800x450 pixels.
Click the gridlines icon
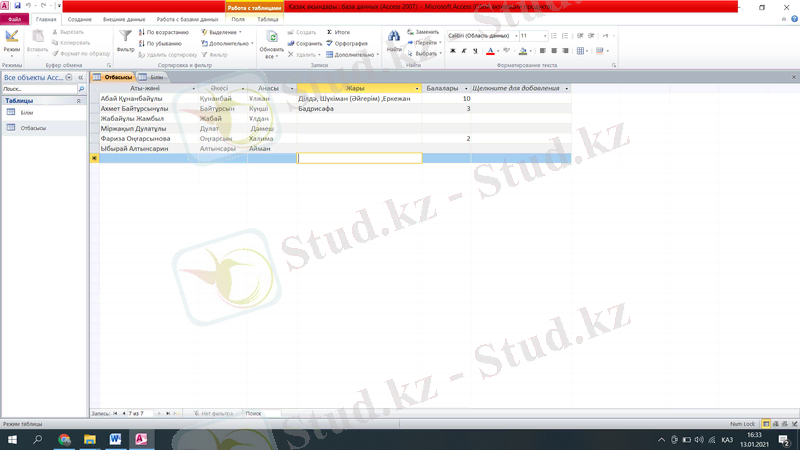tap(580, 51)
